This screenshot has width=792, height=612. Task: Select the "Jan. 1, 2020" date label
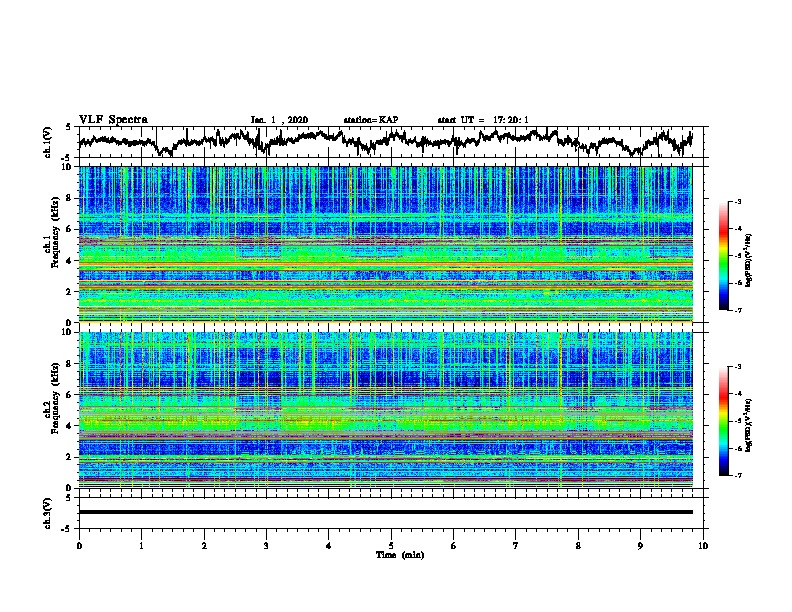(279, 120)
